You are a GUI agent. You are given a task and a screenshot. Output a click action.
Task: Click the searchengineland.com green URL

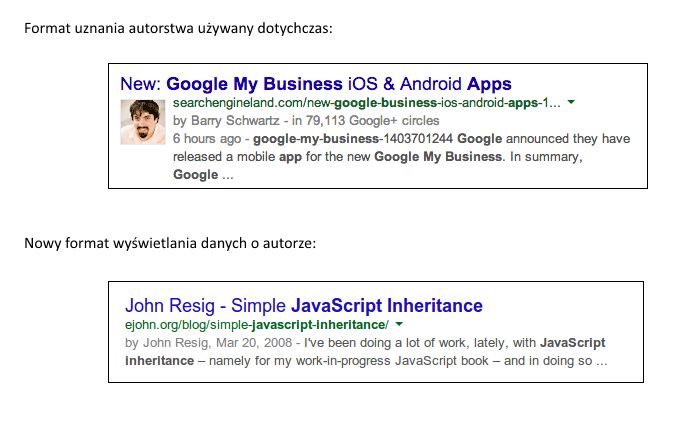(x=367, y=103)
